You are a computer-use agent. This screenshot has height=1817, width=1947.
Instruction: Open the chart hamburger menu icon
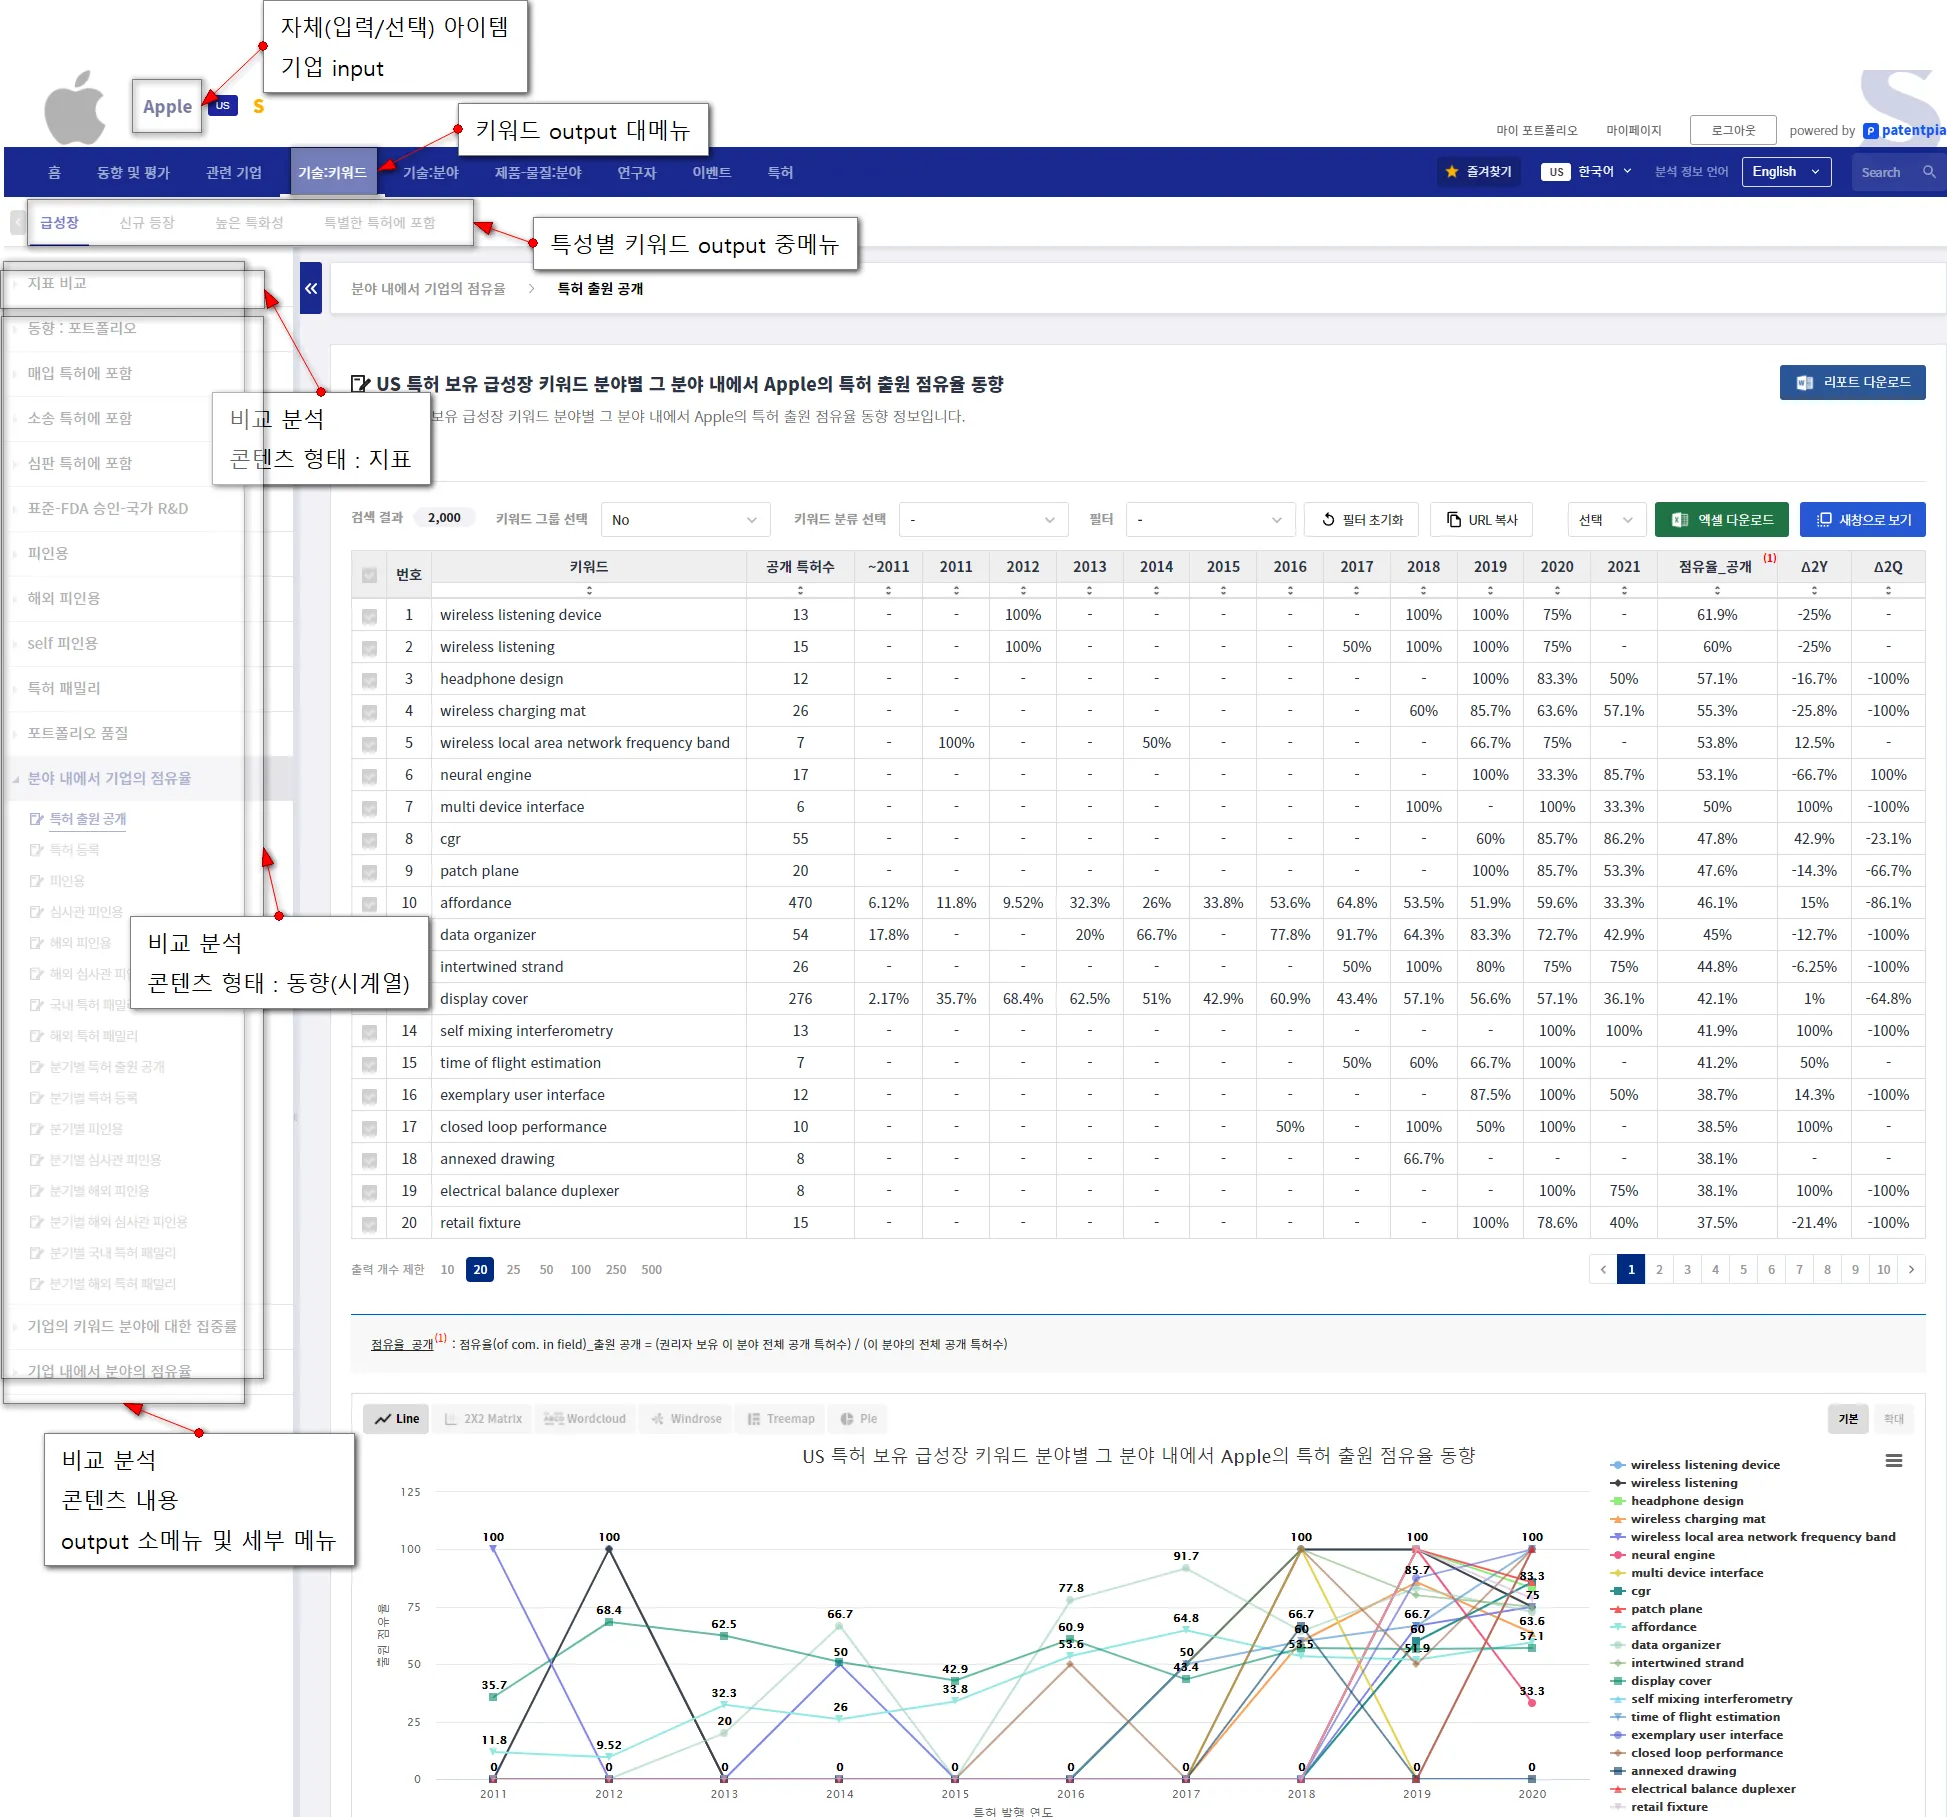(1893, 1461)
